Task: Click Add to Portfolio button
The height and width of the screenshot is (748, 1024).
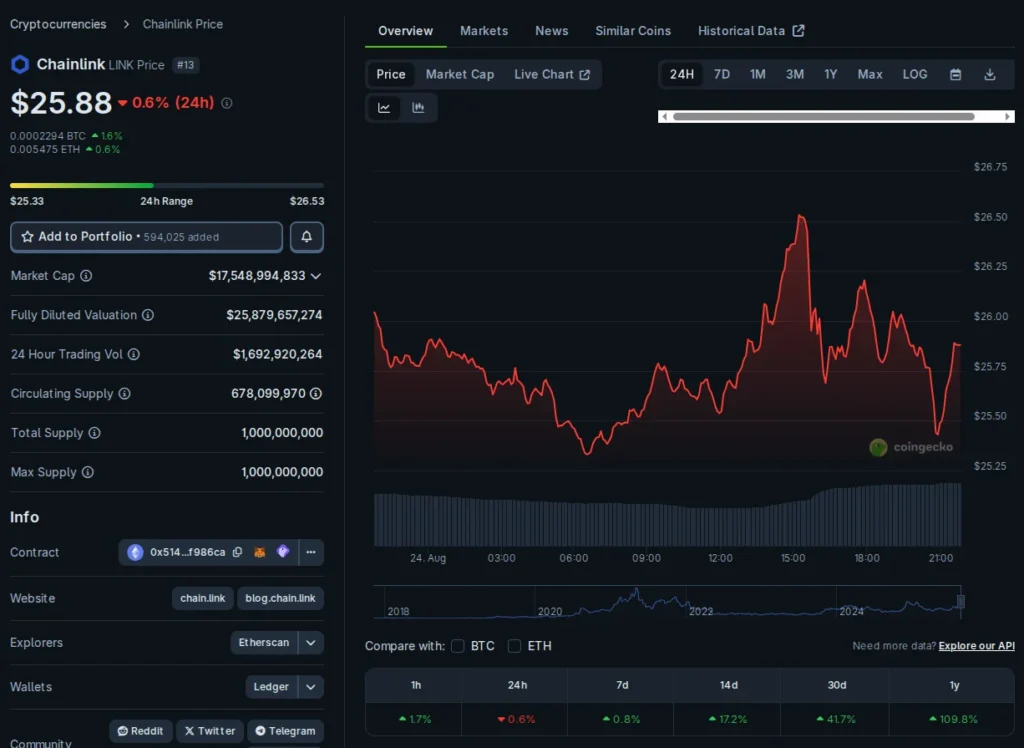Action: pos(146,236)
